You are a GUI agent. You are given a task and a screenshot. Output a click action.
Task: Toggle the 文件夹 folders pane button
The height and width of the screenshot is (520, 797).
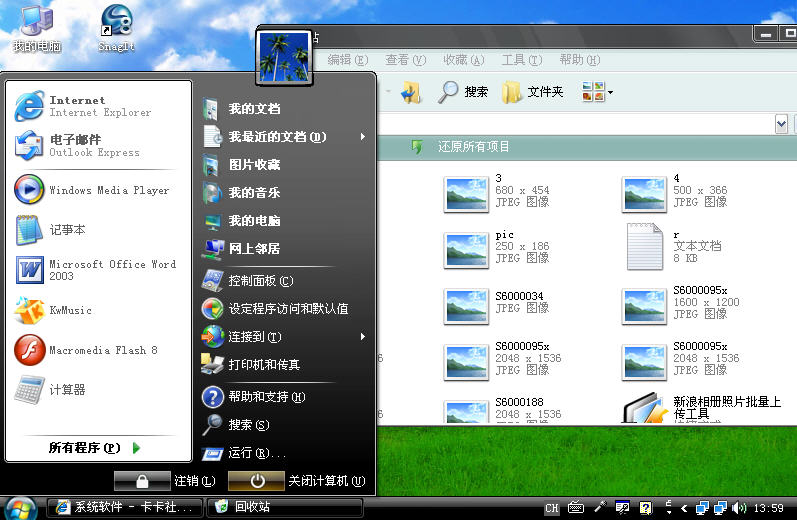[533, 92]
